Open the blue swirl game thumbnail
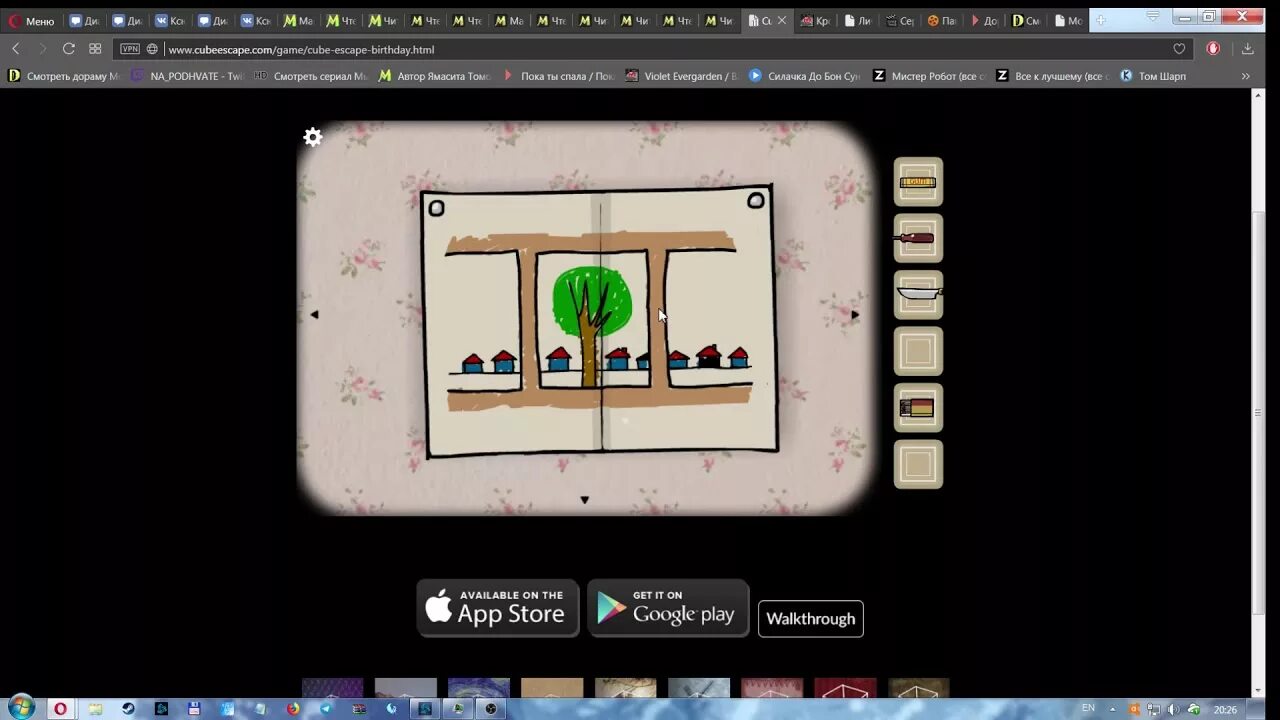1280x720 pixels. tap(479, 688)
